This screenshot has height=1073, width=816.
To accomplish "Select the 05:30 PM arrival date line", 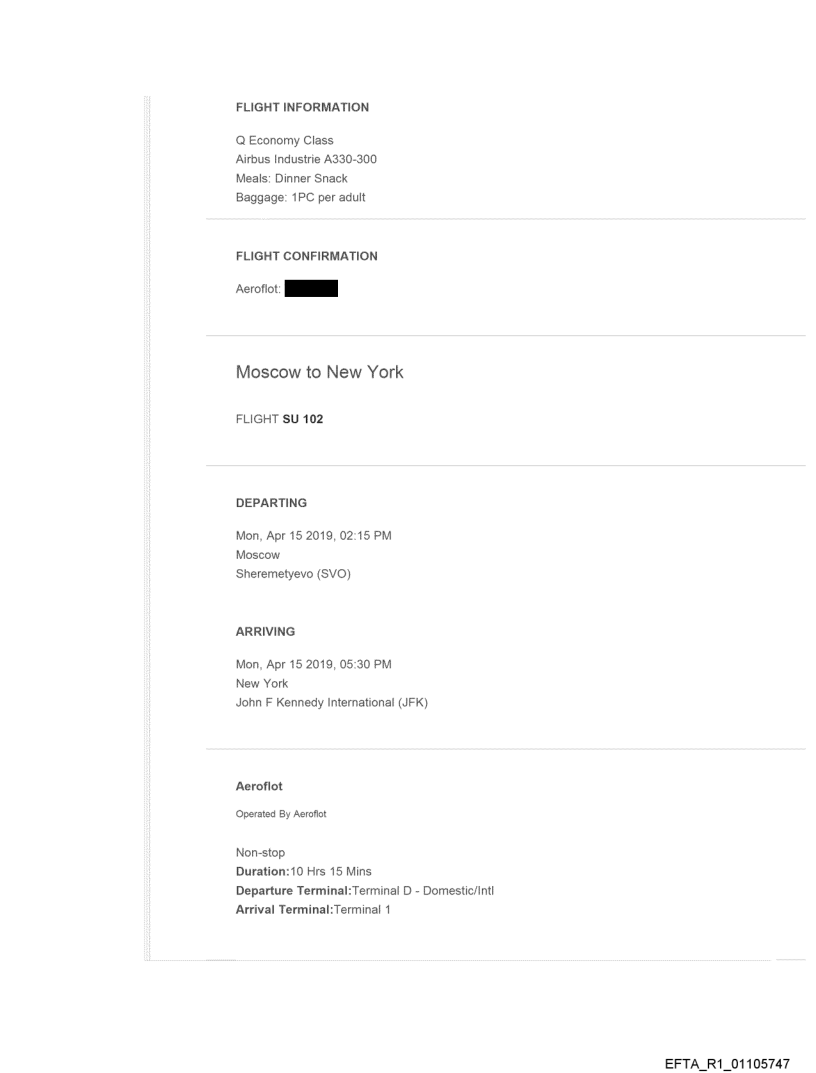I will click(313, 665).
